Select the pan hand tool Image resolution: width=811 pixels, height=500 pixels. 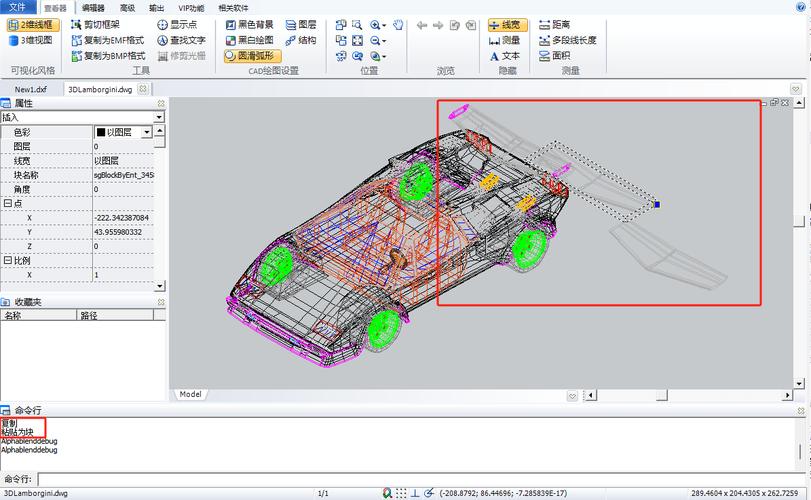coord(398,25)
